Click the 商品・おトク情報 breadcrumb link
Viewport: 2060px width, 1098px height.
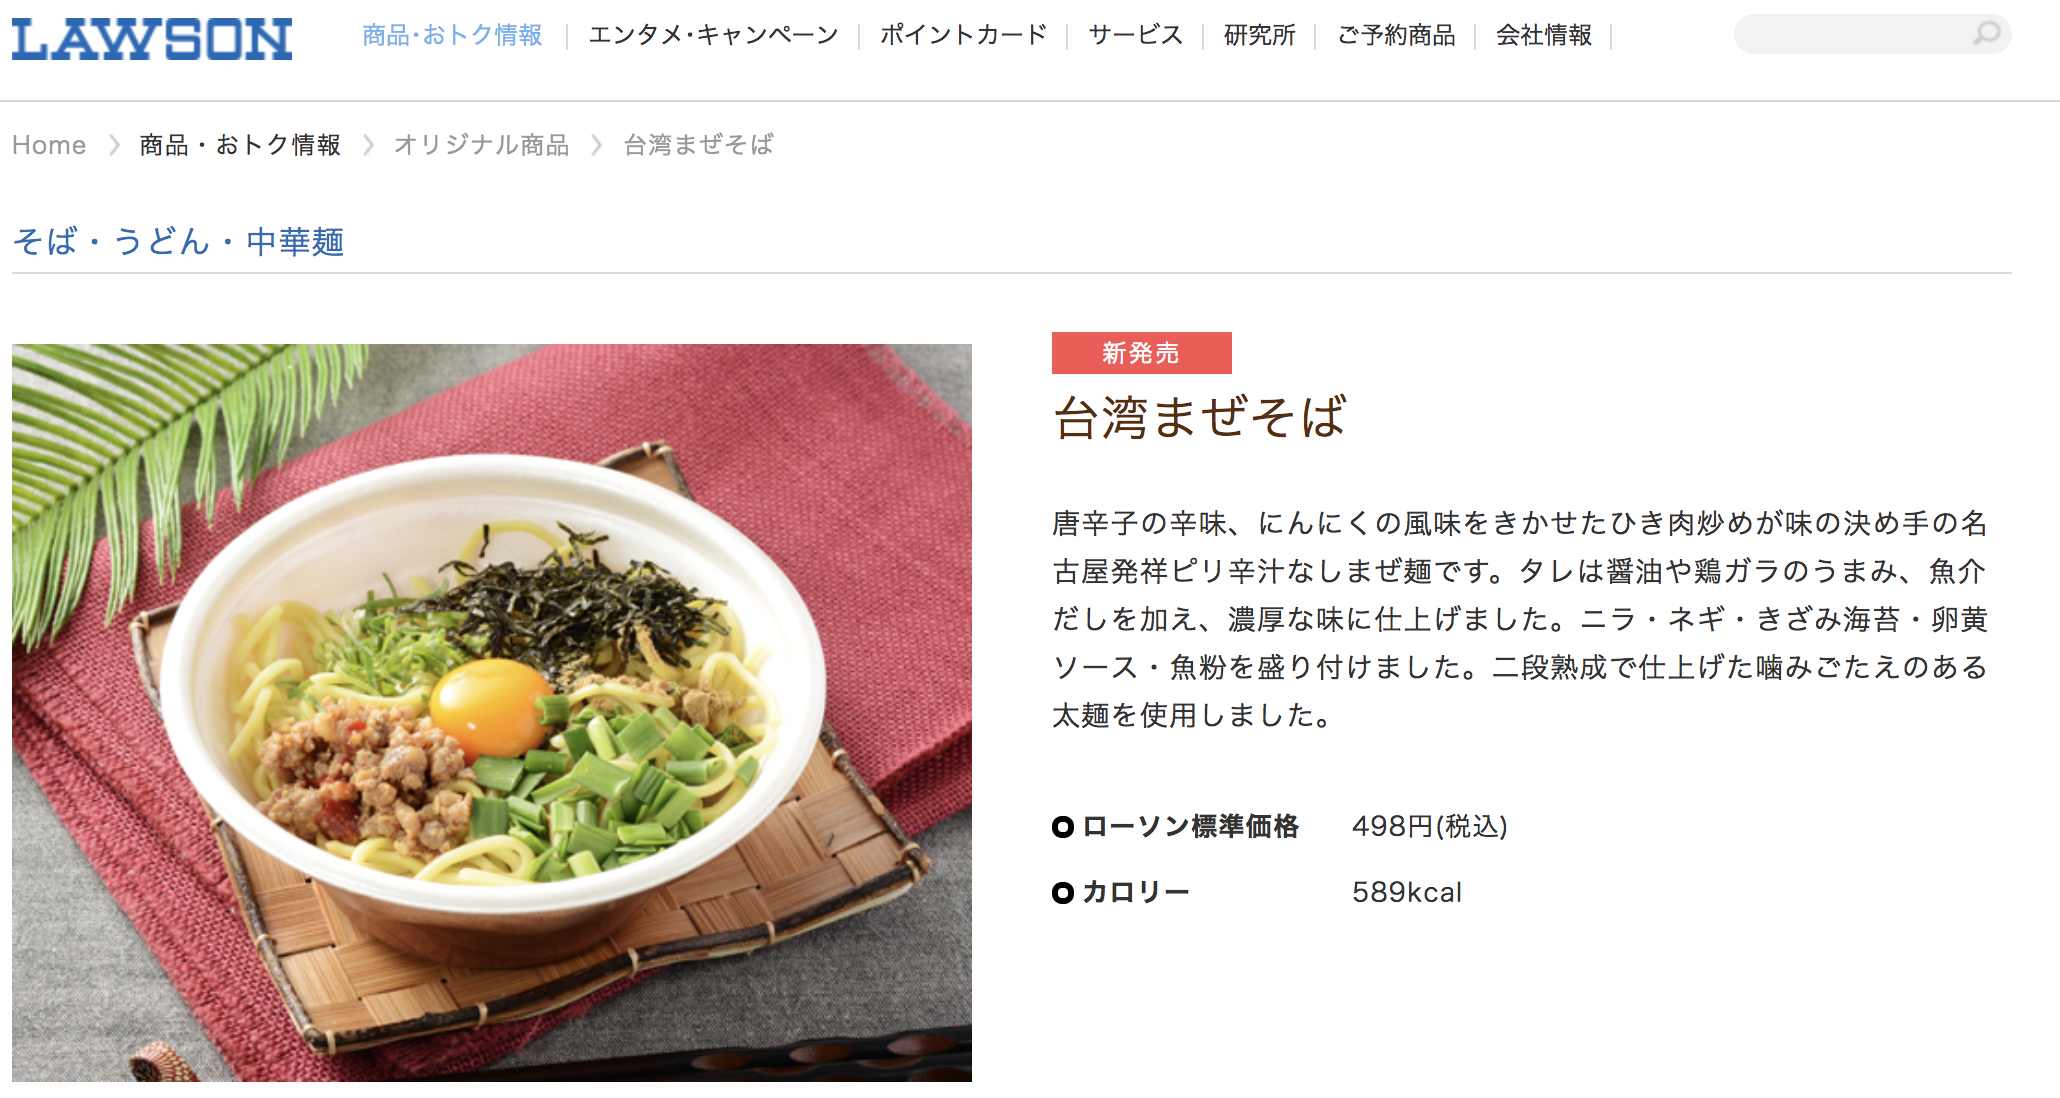click(x=240, y=145)
